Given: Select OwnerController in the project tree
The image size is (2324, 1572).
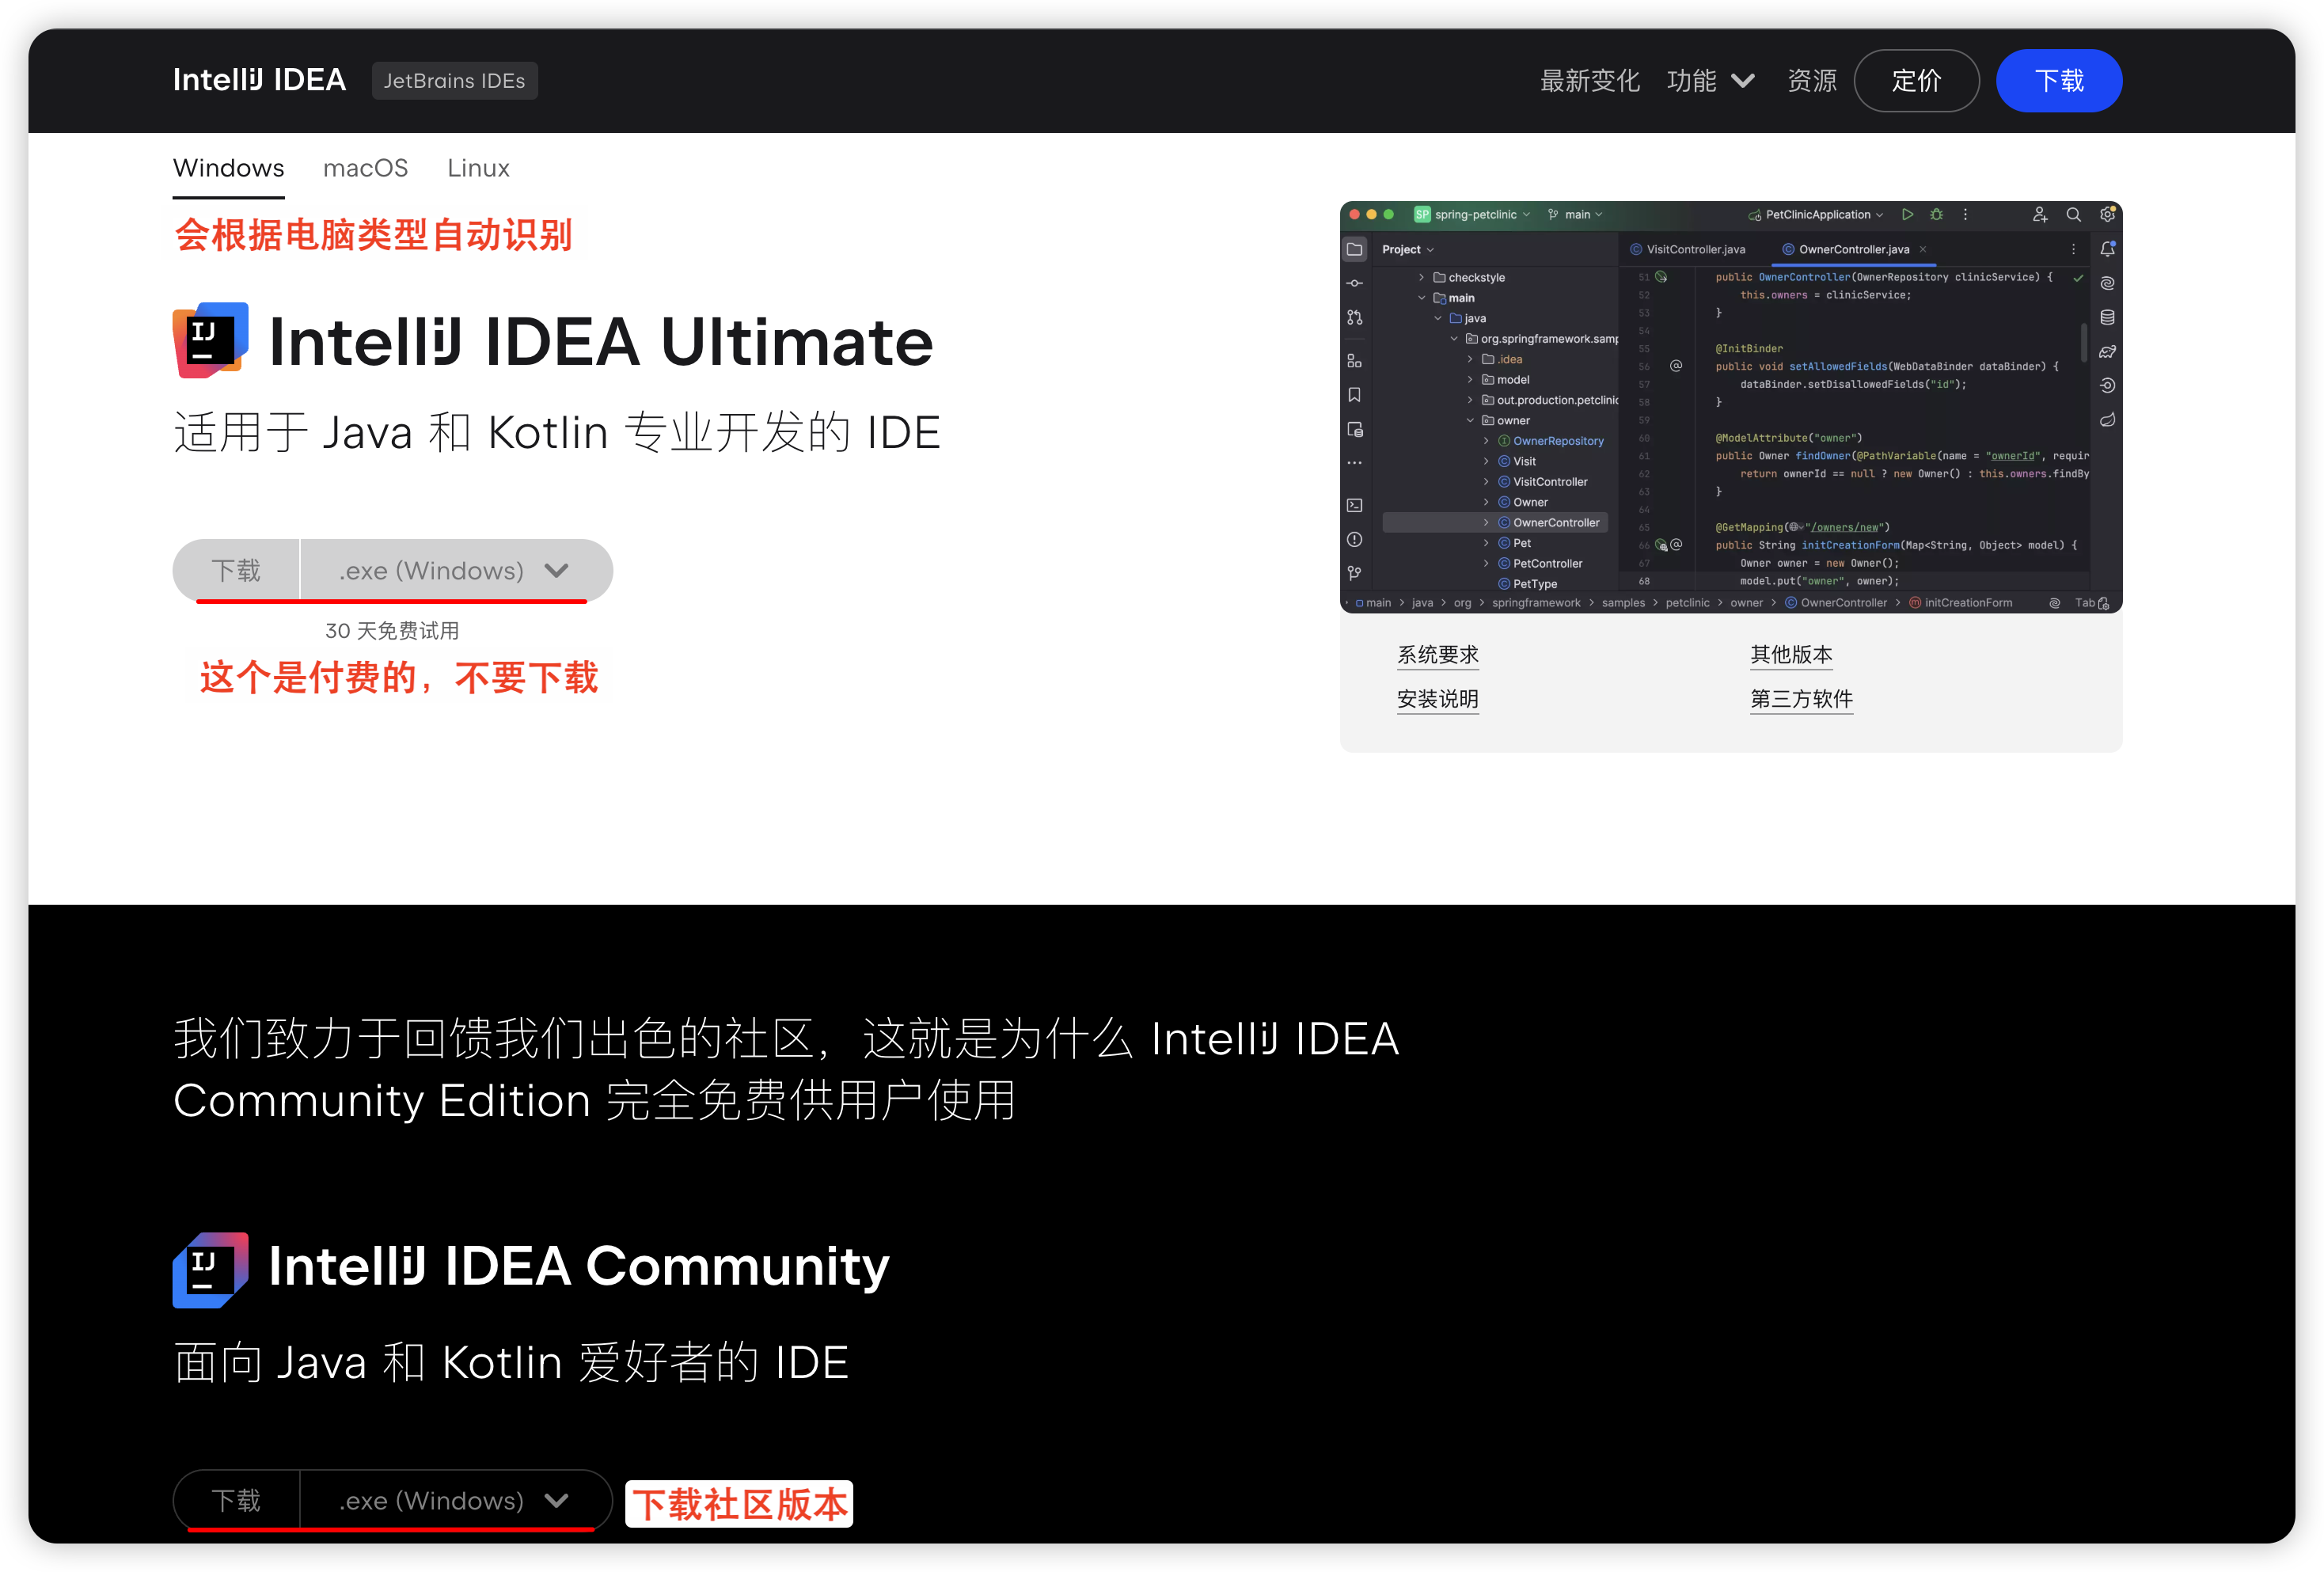Looking at the screenshot, I should [x=1494, y=522].
